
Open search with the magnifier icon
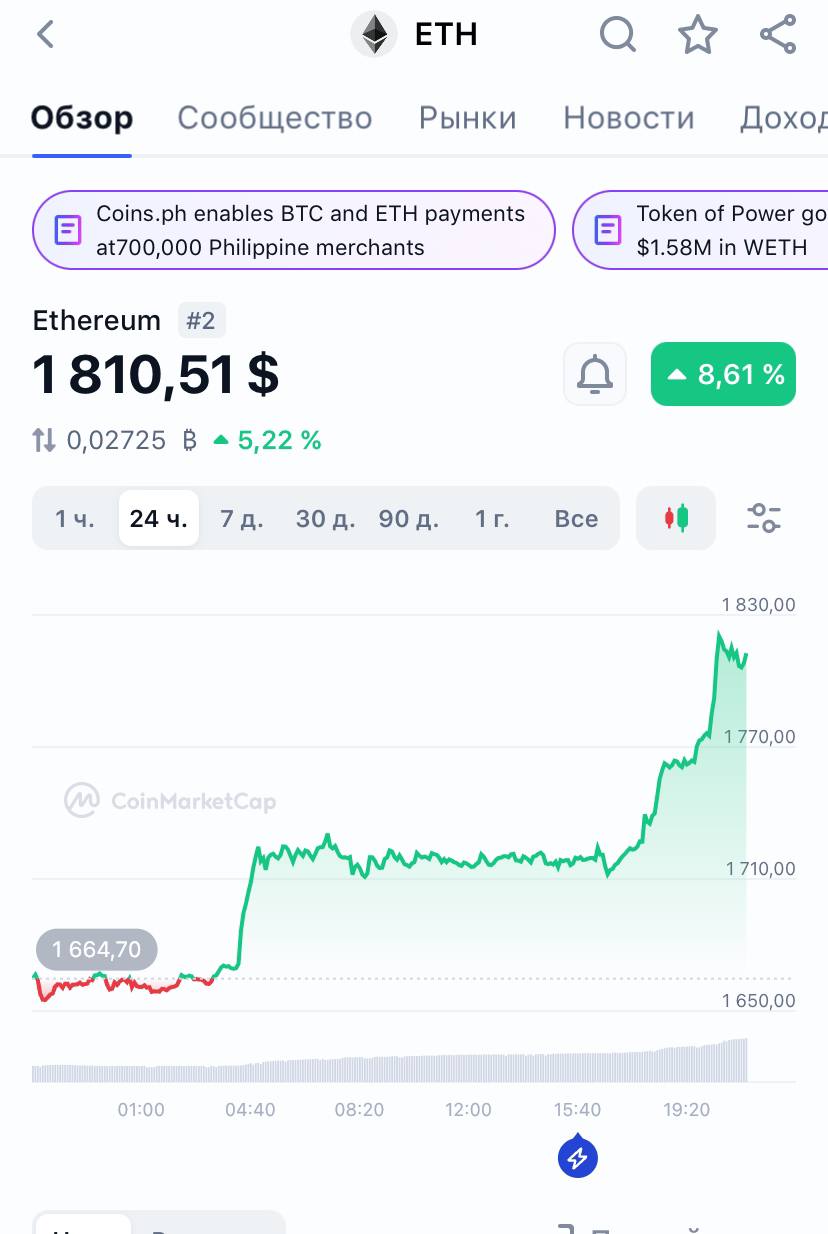[x=618, y=35]
